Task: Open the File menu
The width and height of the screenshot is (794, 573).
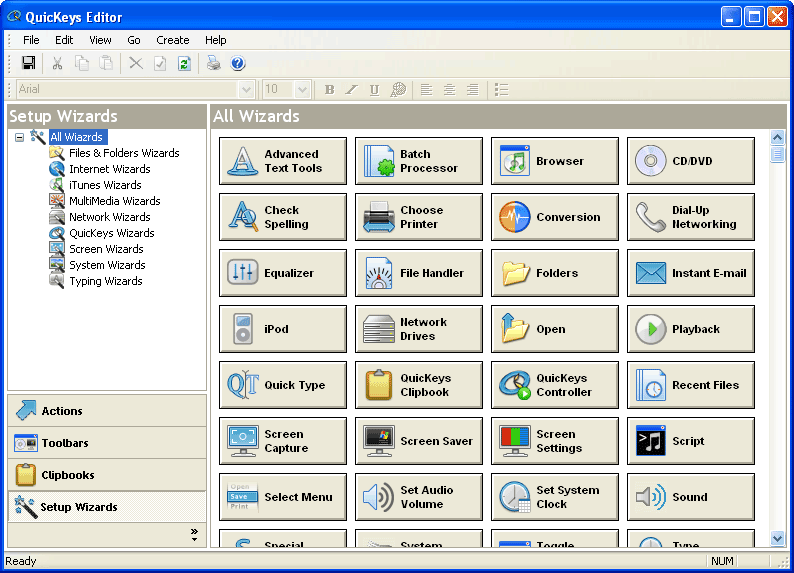Action: (31, 40)
